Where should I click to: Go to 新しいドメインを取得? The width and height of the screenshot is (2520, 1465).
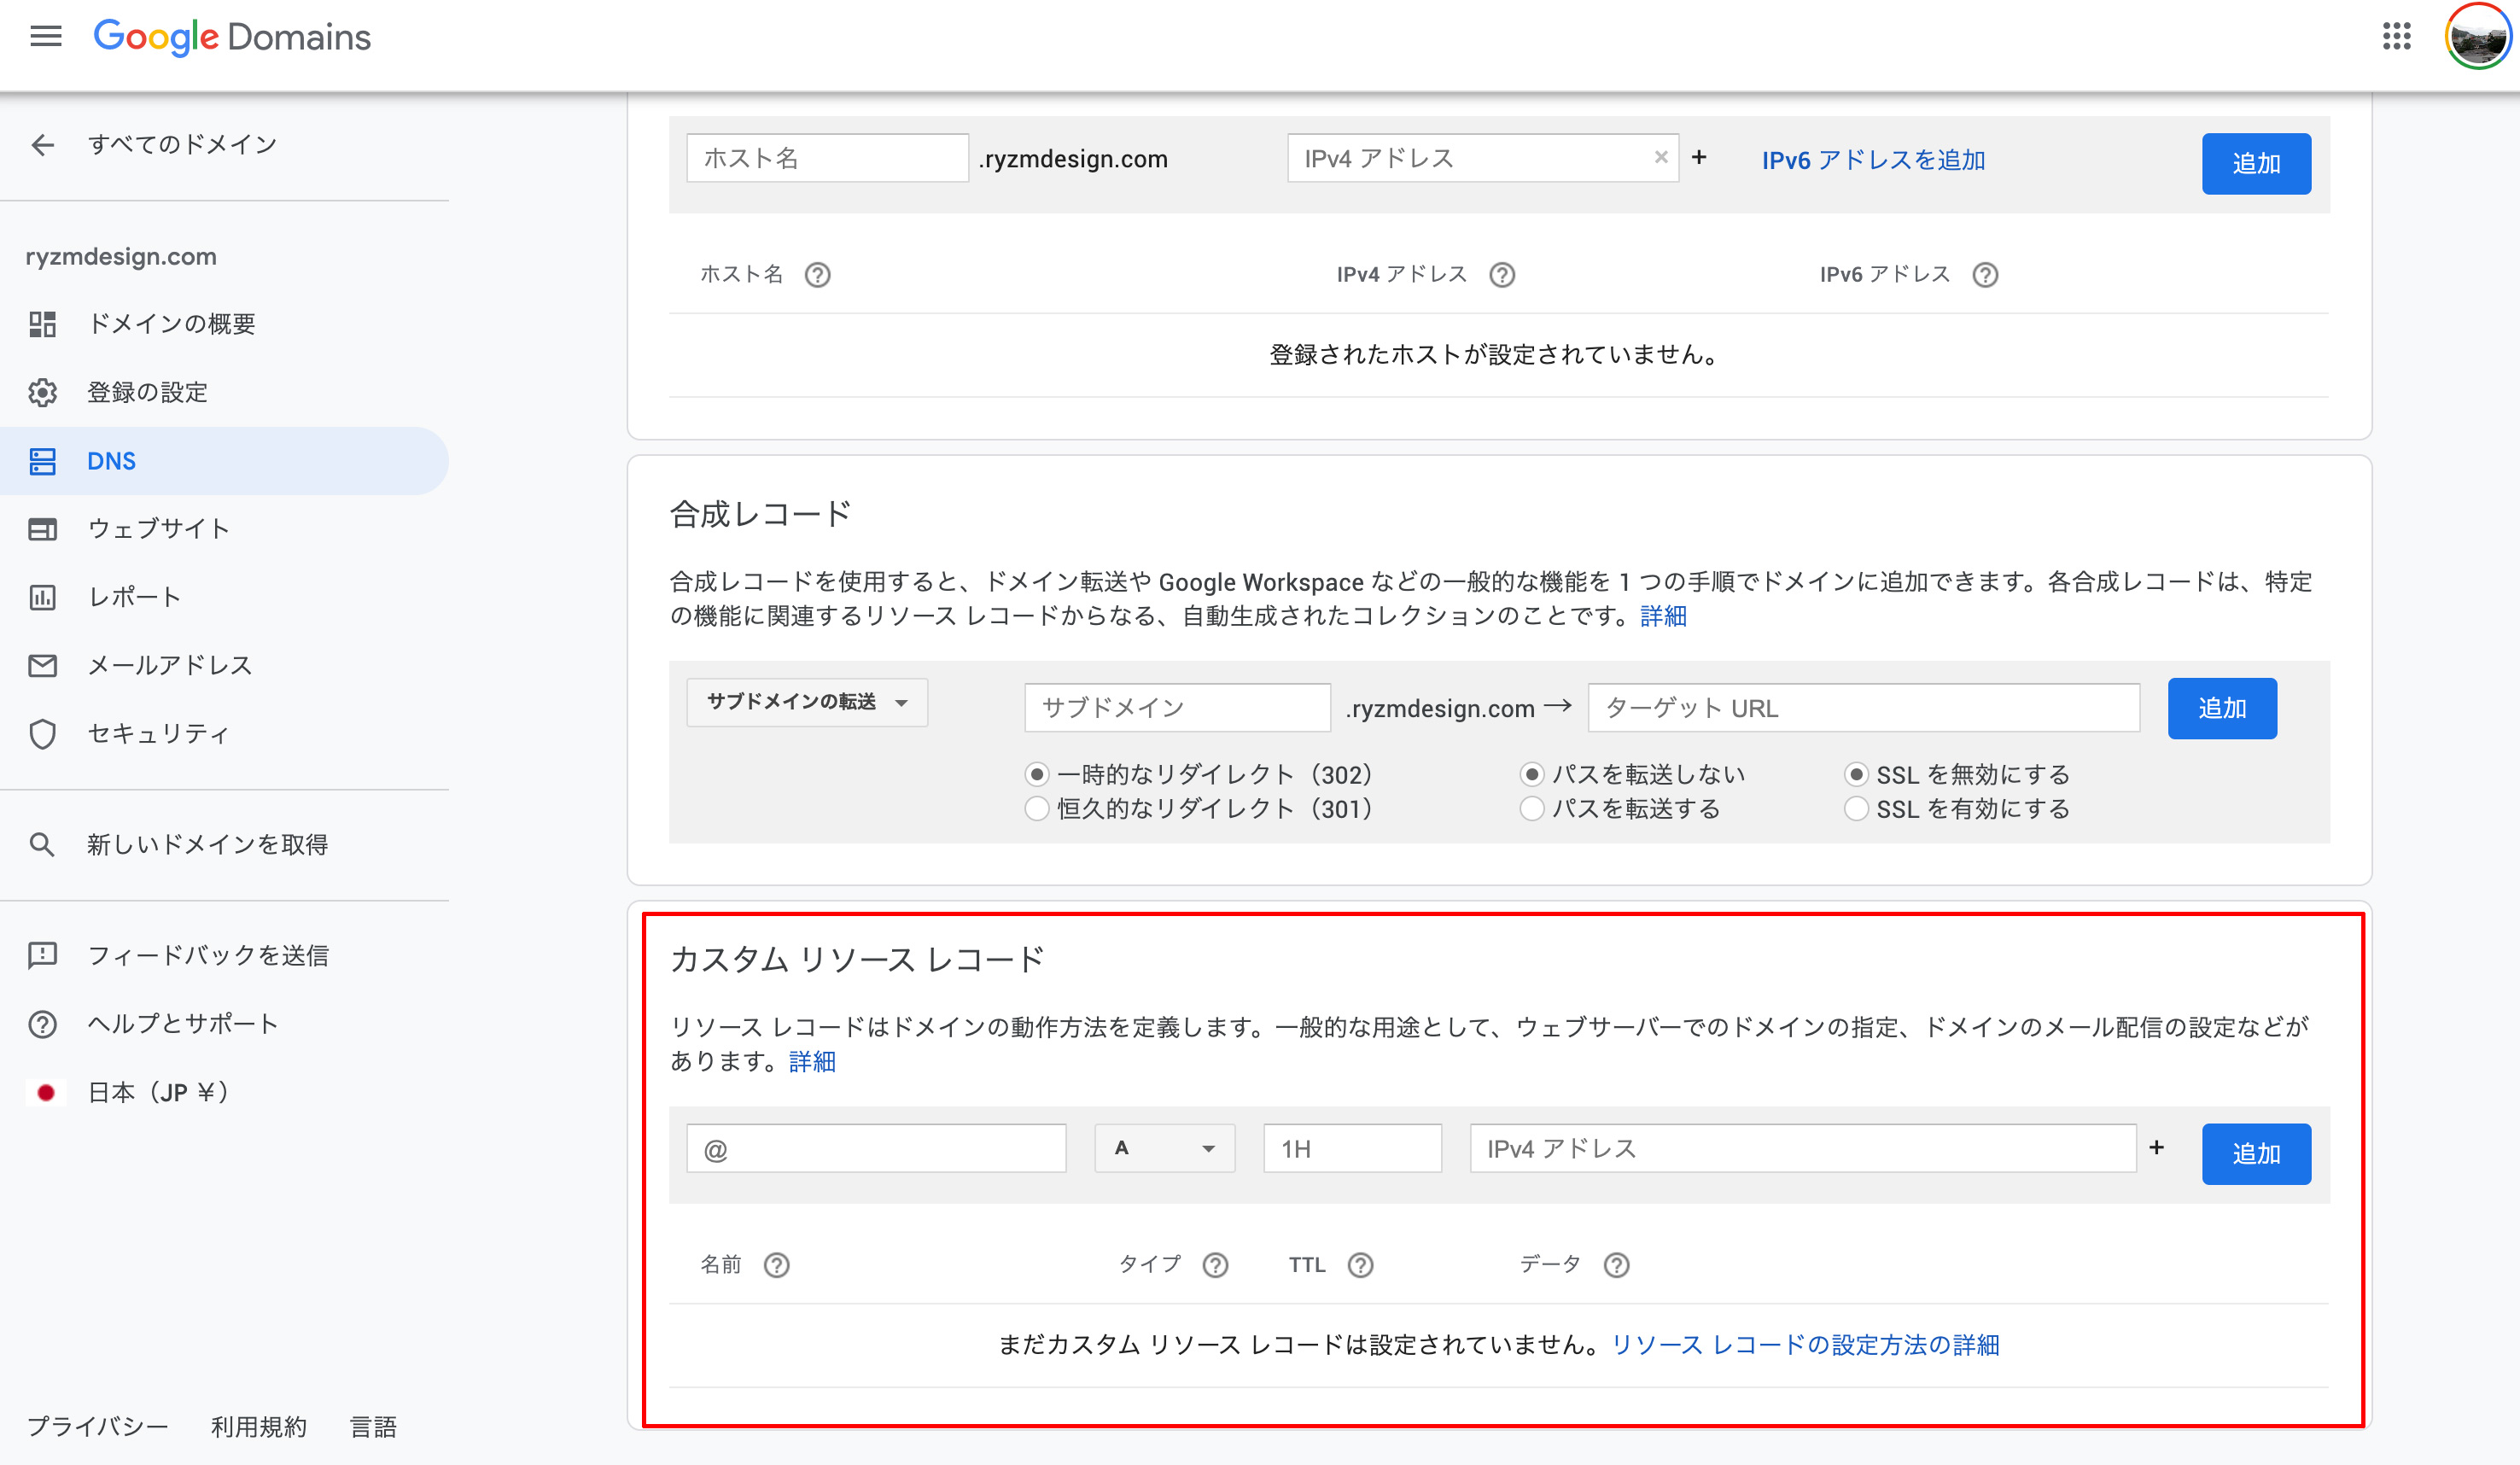208,845
